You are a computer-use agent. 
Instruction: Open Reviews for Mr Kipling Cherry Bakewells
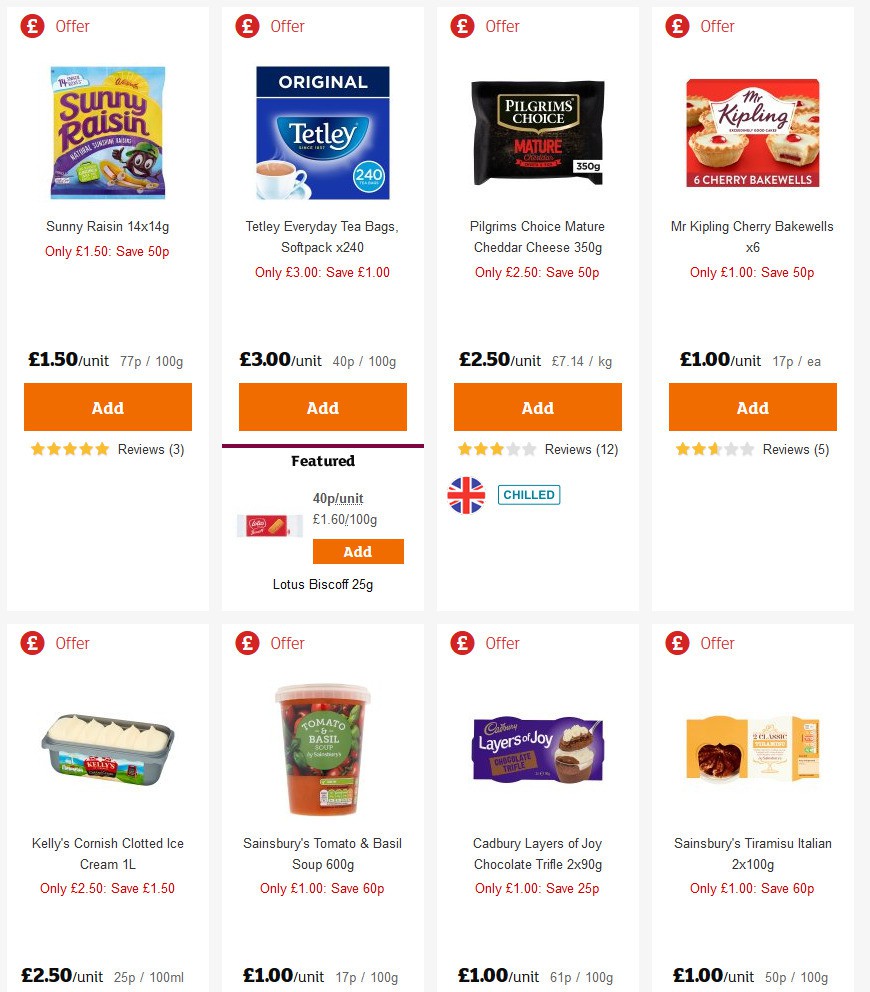pyautogui.click(x=765, y=449)
